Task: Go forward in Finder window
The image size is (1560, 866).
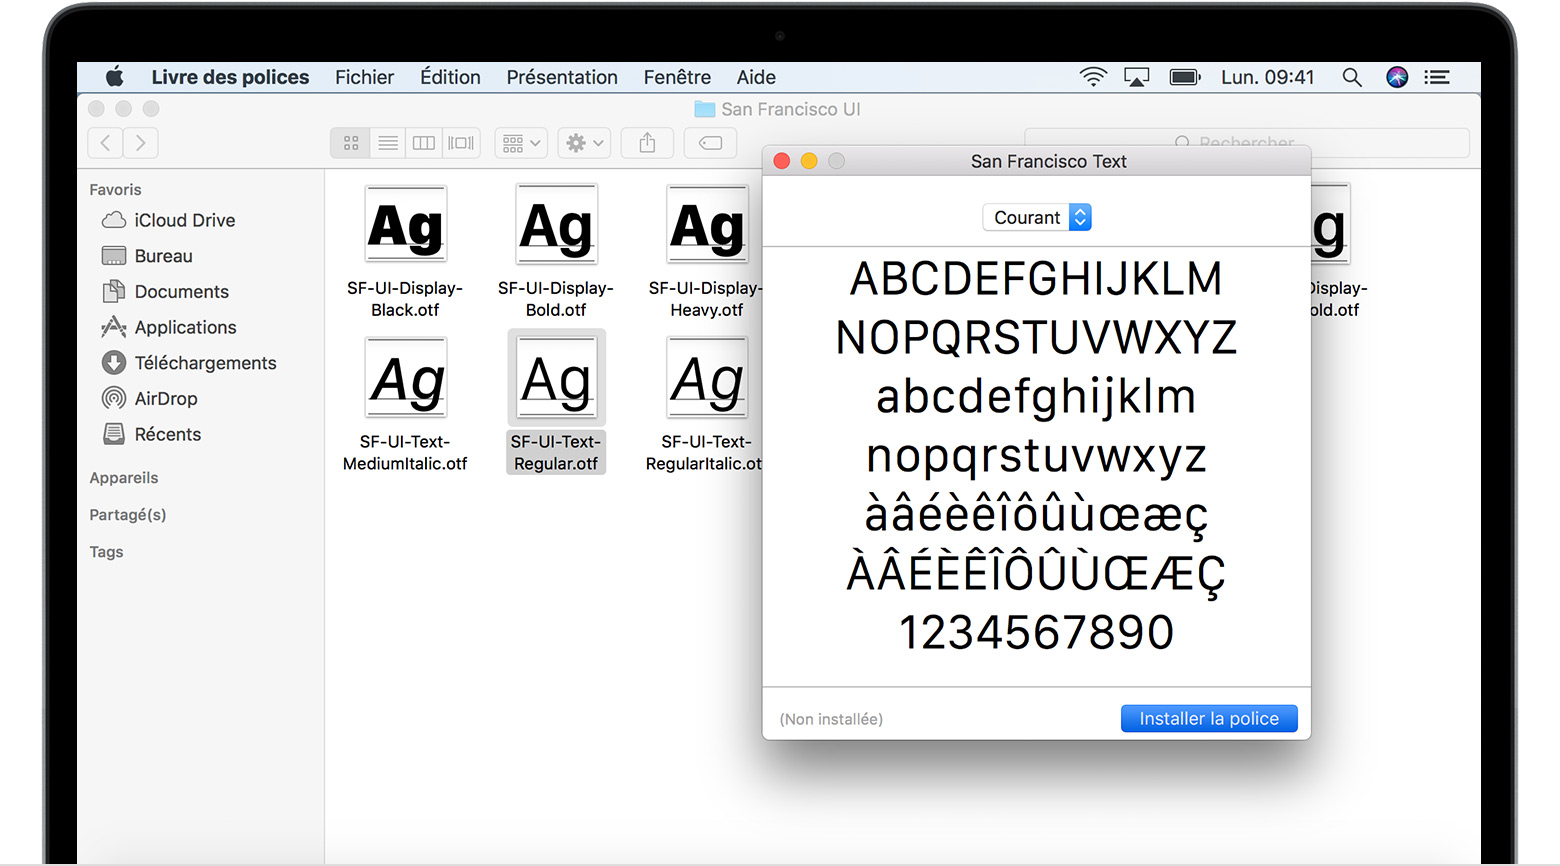Action: tap(141, 143)
